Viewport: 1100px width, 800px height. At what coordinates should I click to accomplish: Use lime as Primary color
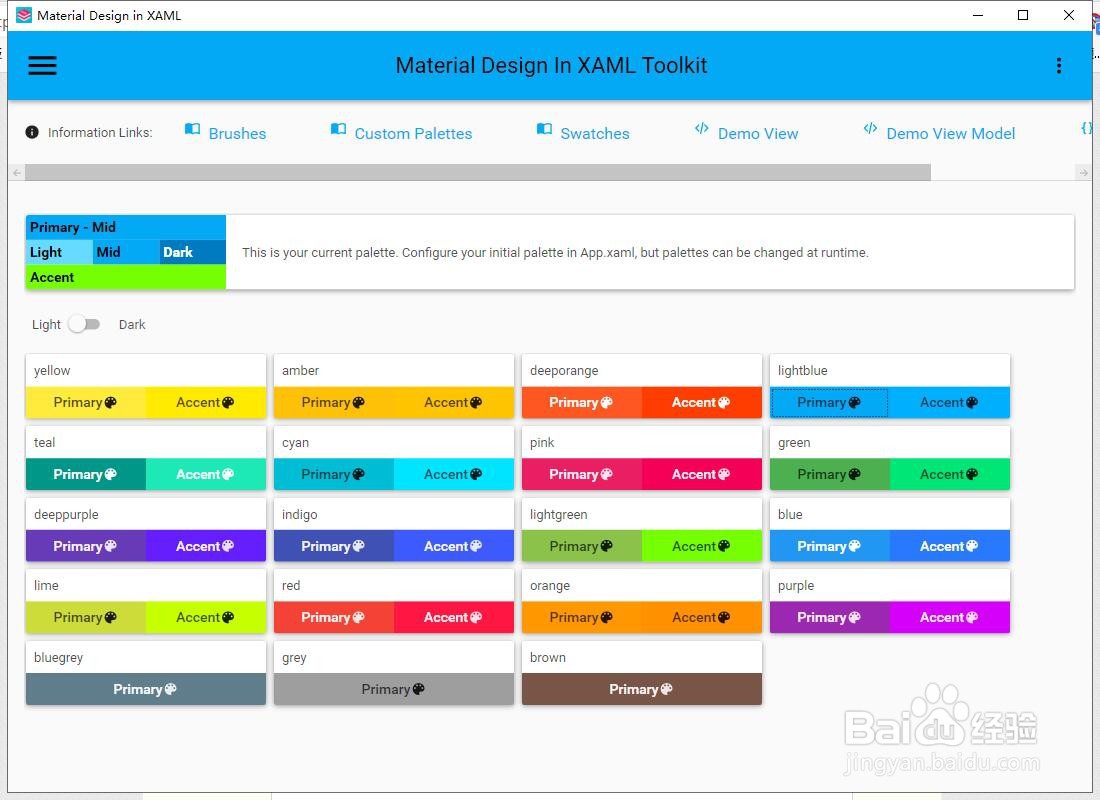pos(86,618)
